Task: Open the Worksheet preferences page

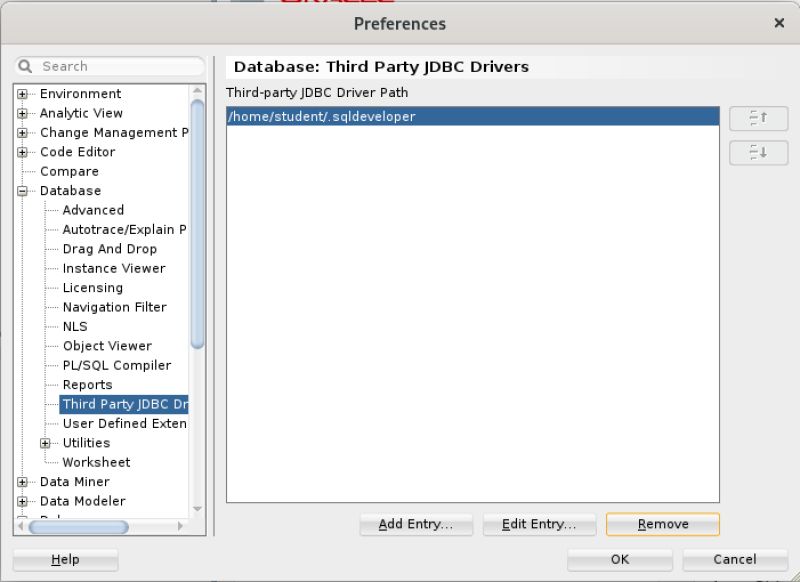Action: click(96, 462)
